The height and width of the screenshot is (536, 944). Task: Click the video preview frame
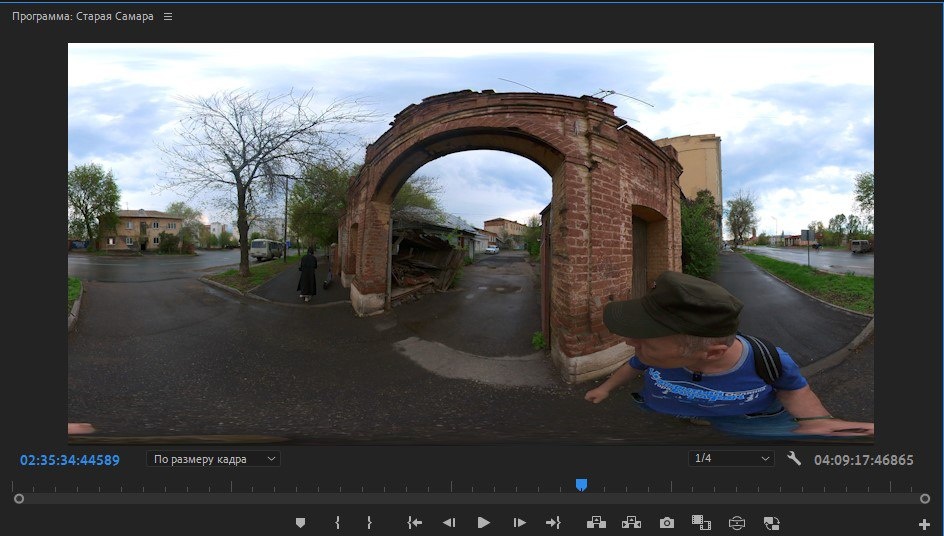pos(471,243)
